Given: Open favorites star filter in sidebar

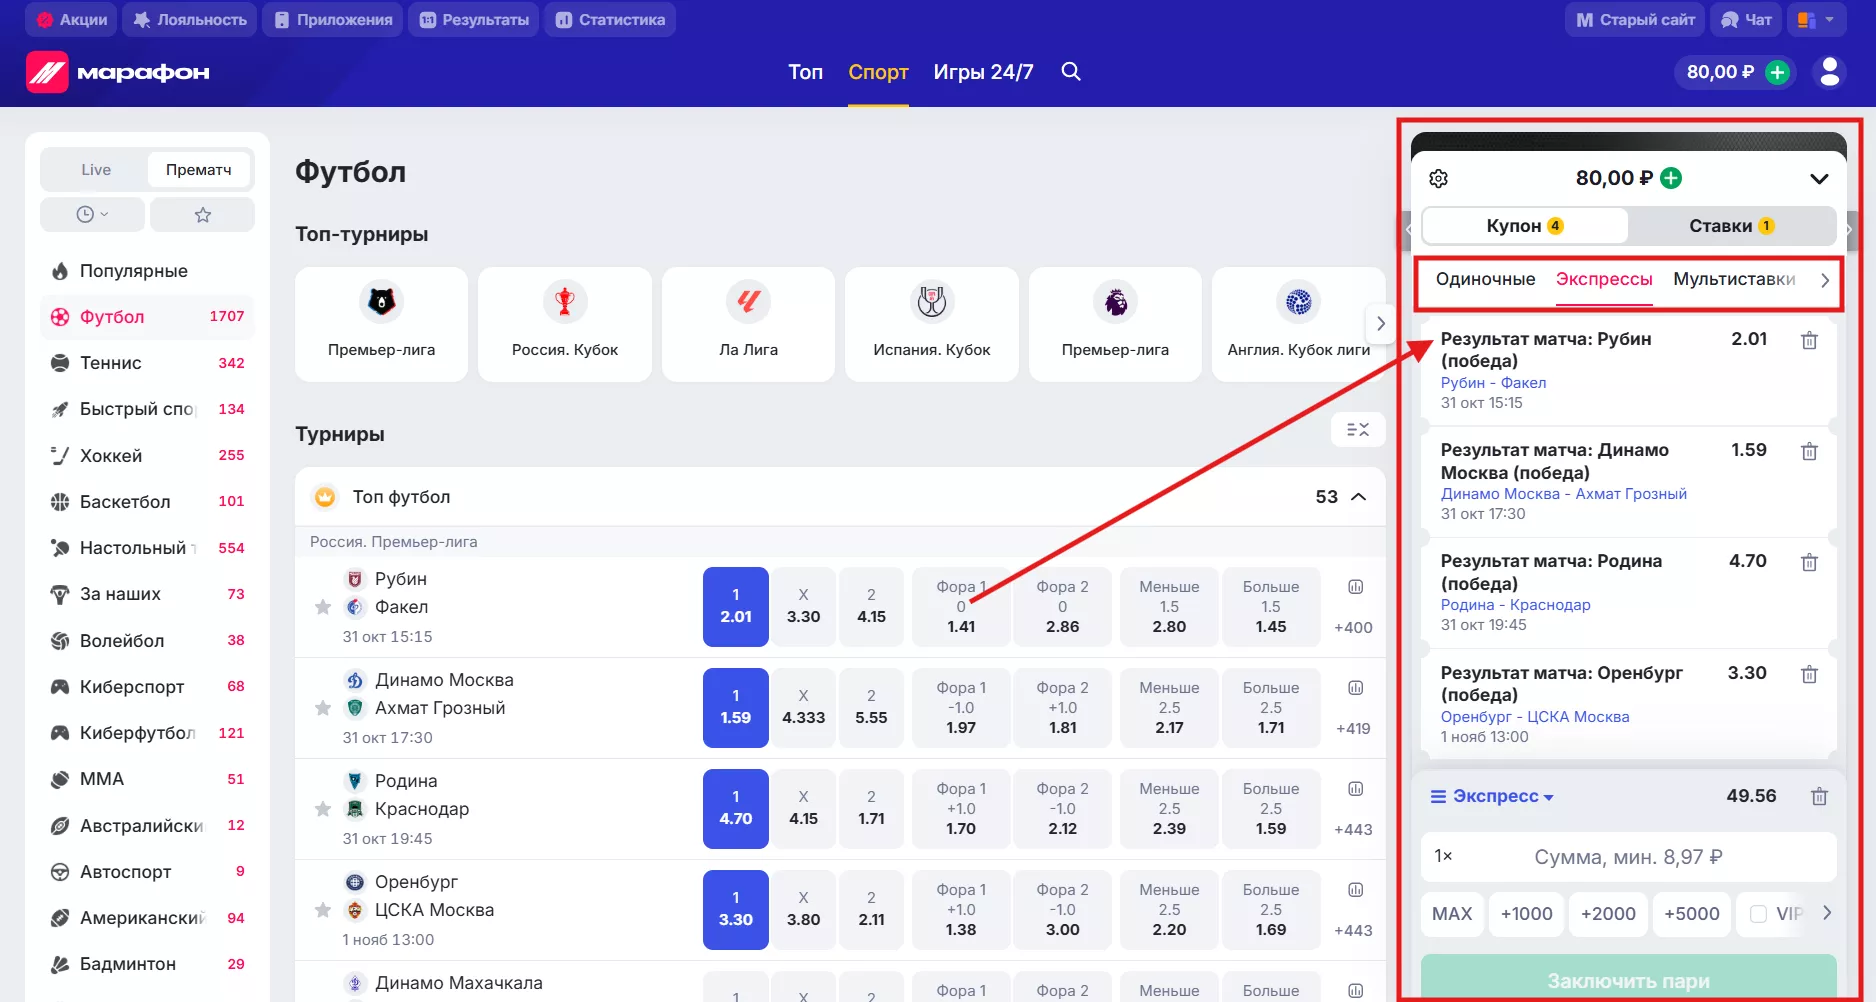Looking at the screenshot, I should coord(203,215).
